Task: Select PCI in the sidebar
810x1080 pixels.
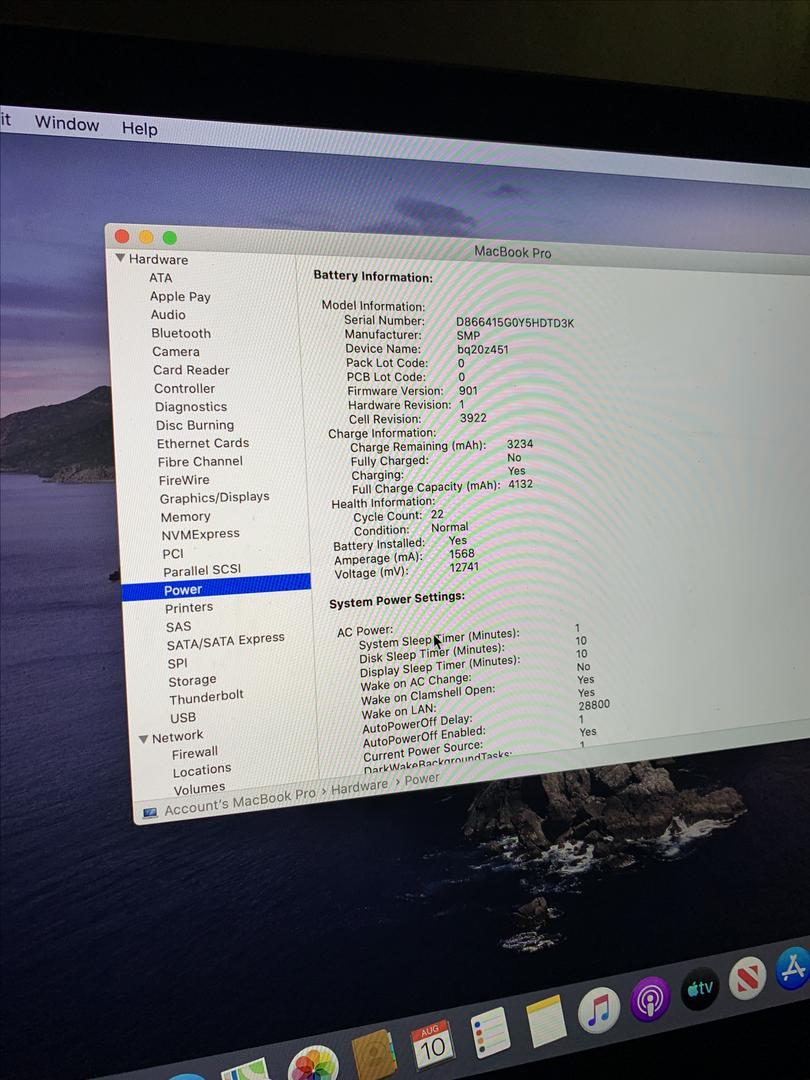Action: tap(173, 554)
